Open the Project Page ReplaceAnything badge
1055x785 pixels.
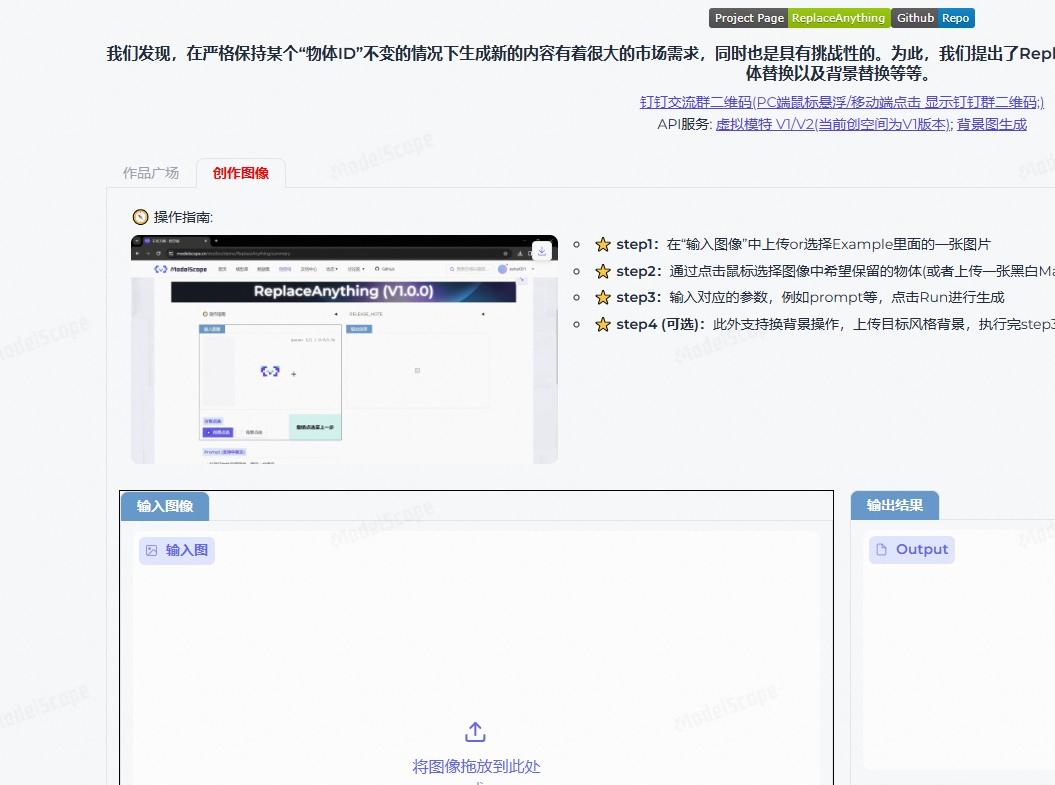799,18
